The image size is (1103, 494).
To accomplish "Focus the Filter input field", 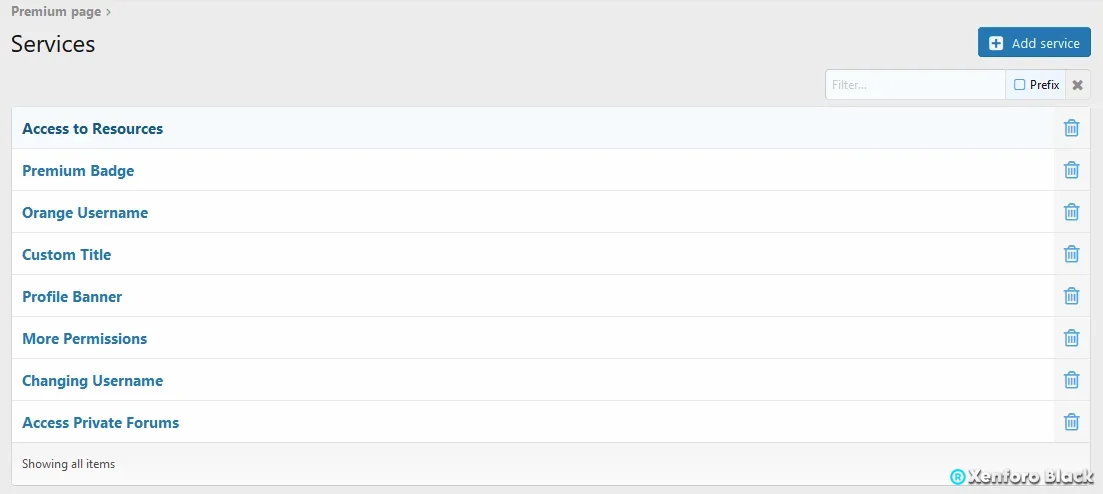I will [x=915, y=84].
